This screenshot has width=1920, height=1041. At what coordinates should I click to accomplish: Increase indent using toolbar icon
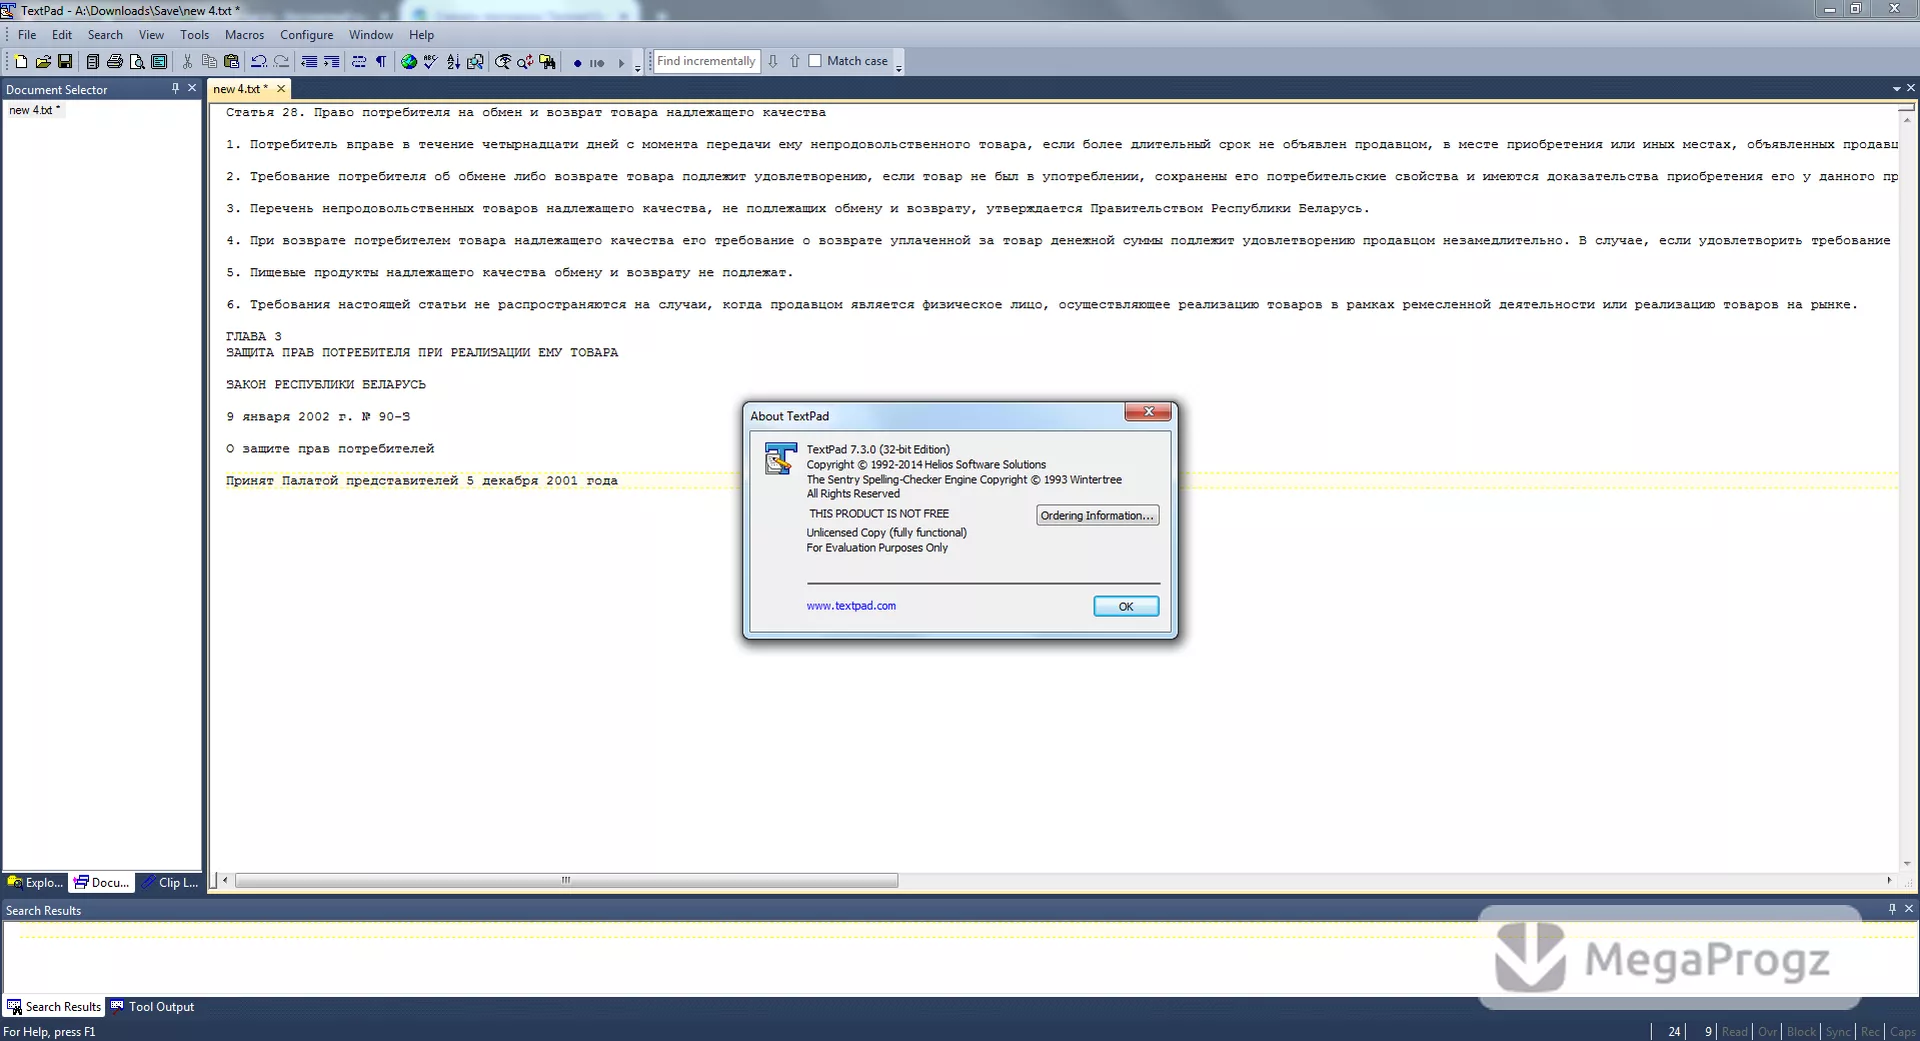(x=331, y=62)
